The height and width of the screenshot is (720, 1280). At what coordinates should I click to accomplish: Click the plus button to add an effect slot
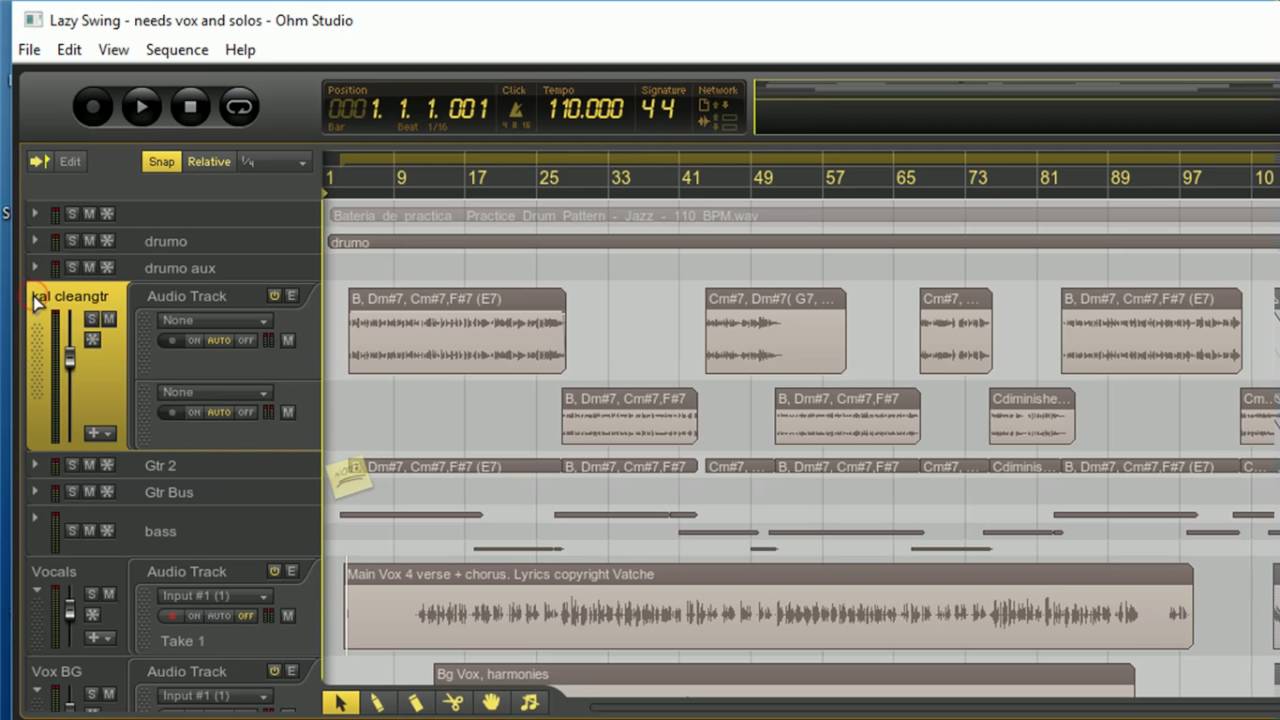pyautogui.click(x=95, y=433)
